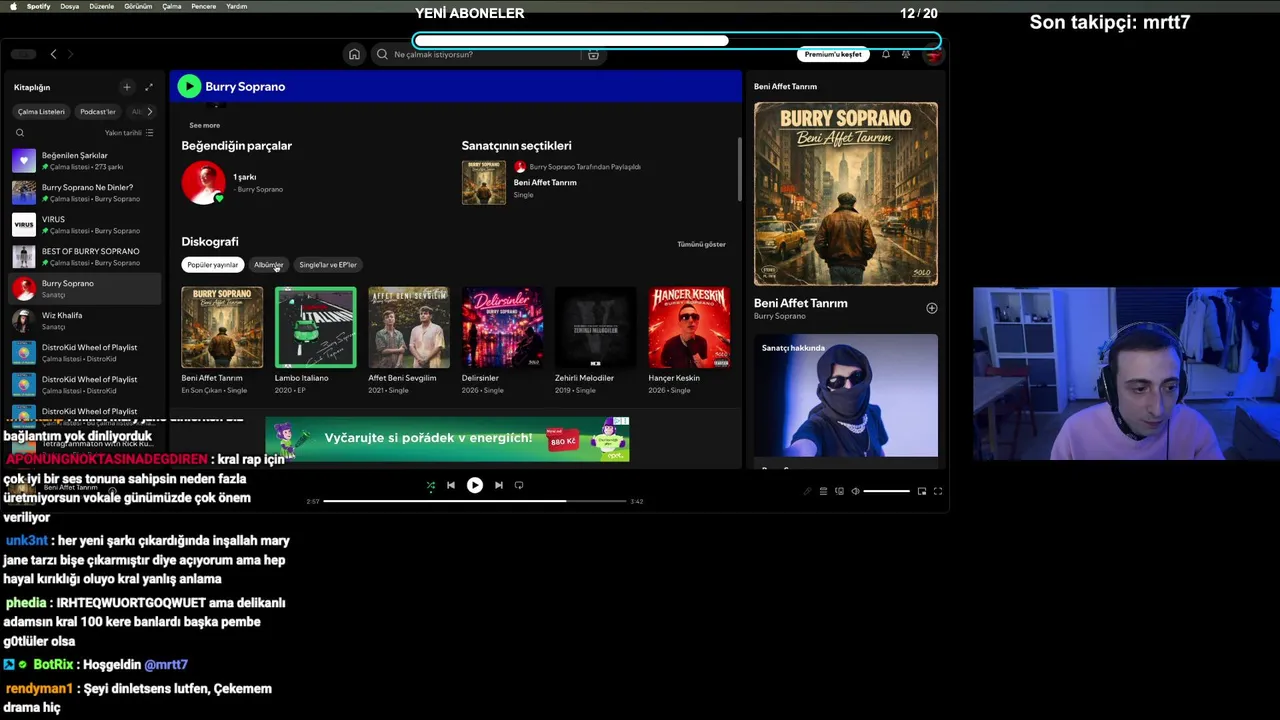The height and width of the screenshot is (720, 1280).
Task: Toggle shuffle in the player bar
Action: tap(431, 485)
